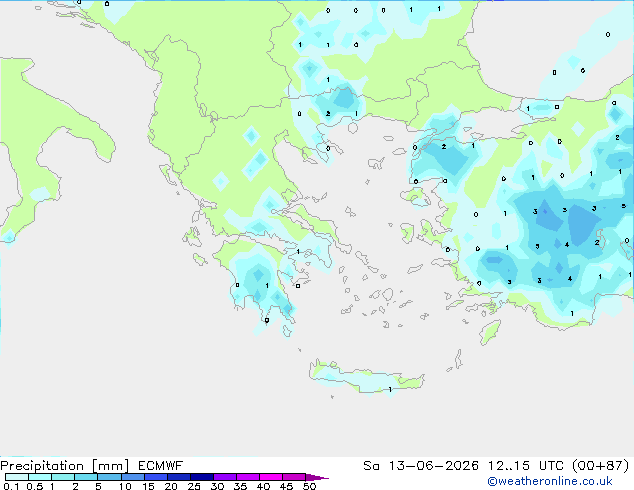The image size is (634, 490).
Task: Select the palest legend swatch 0.1–0.5
Action: click(17, 477)
